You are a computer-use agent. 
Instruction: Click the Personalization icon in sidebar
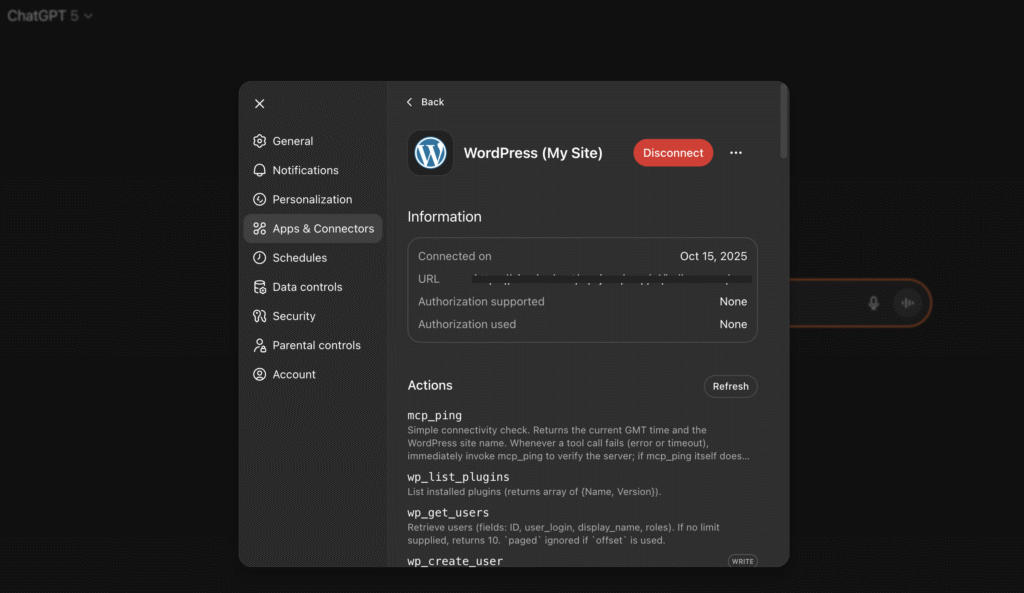pyautogui.click(x=260, y=199)
